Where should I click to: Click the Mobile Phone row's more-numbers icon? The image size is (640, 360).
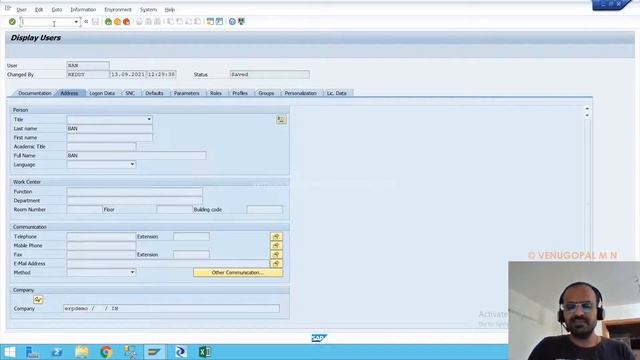pos(276,246)
